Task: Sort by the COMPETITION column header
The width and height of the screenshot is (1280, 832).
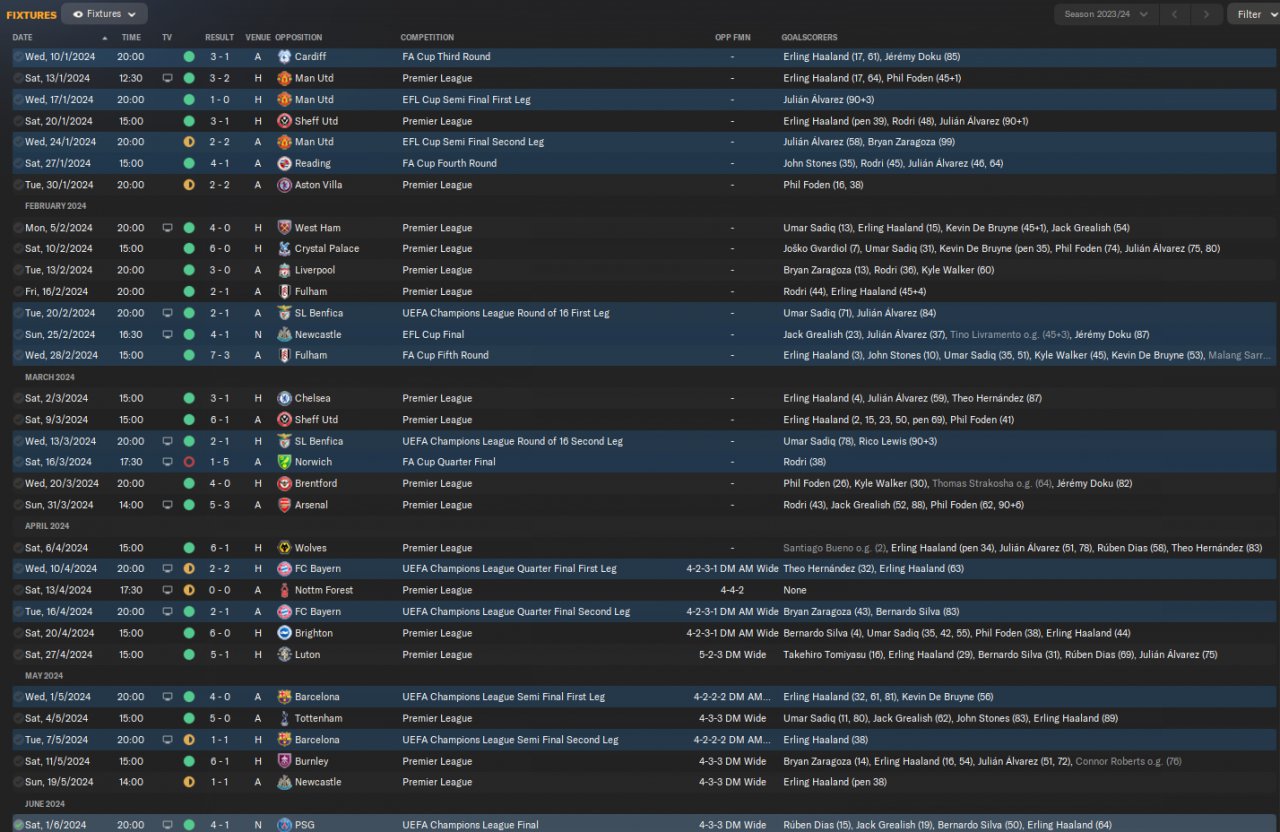Action: click(x=427, y=38)
